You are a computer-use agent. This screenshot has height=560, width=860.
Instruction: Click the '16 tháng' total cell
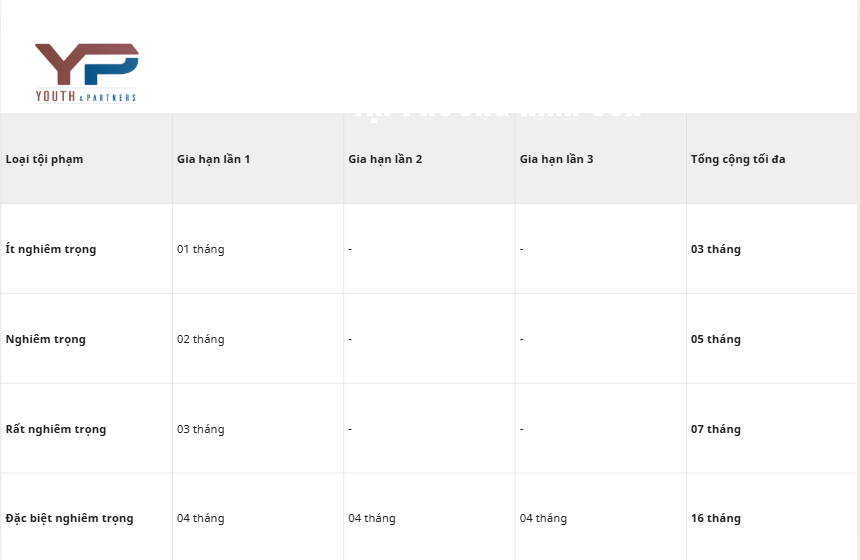coord(716,518)
